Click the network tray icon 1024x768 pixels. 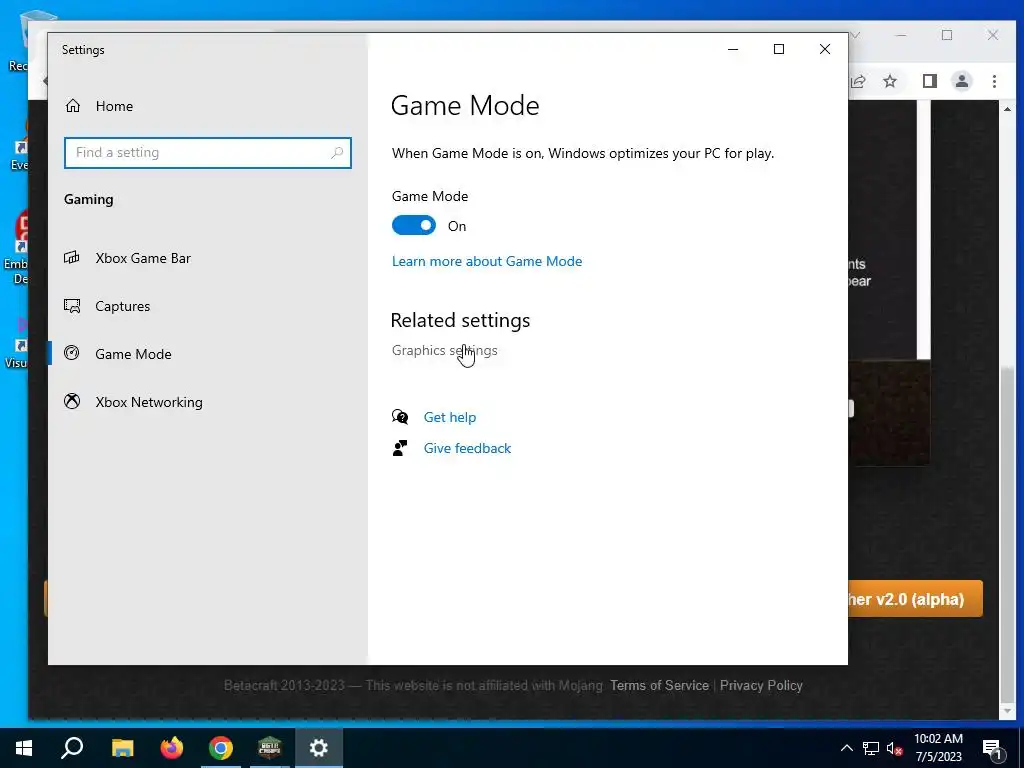coord(871,748)
